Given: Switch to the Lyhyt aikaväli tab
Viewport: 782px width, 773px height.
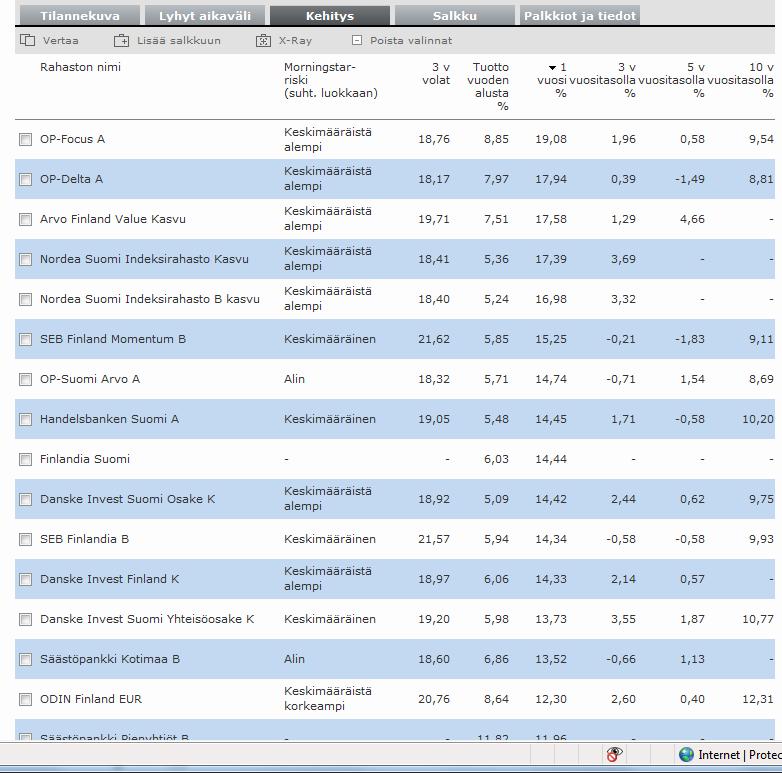Looking at the screenshot, I should [204, 16].
